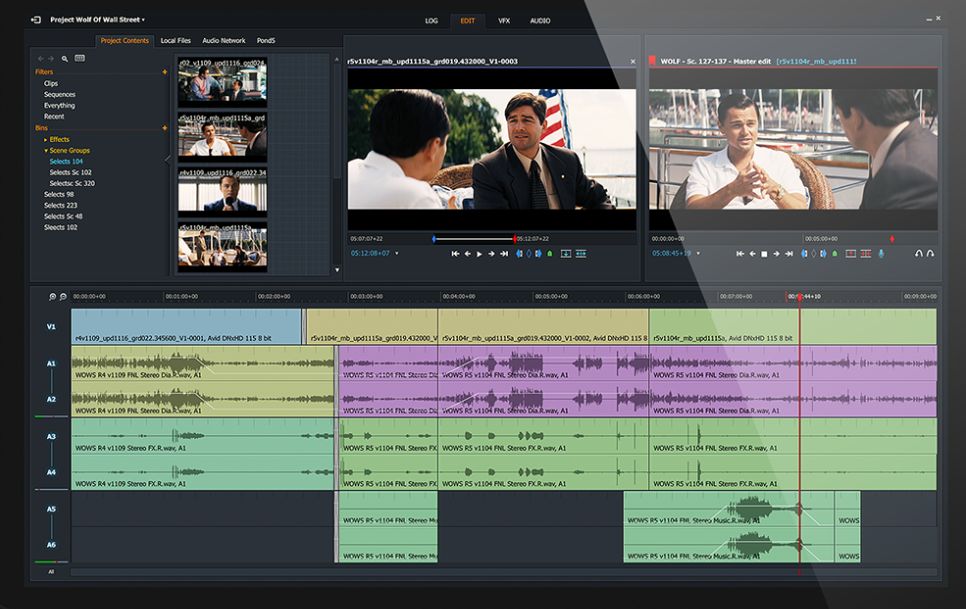The height and width of the screenshot is (609, 966).
Task: Zoom out the timeline with minus magnifier
Action: point(63,297)
